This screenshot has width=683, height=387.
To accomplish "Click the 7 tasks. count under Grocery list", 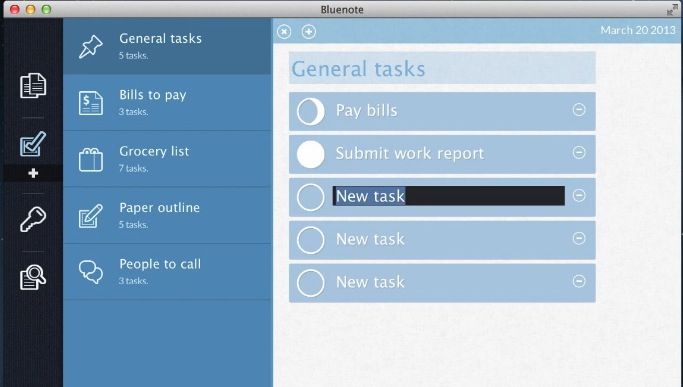I will click(x=134, y=168).
